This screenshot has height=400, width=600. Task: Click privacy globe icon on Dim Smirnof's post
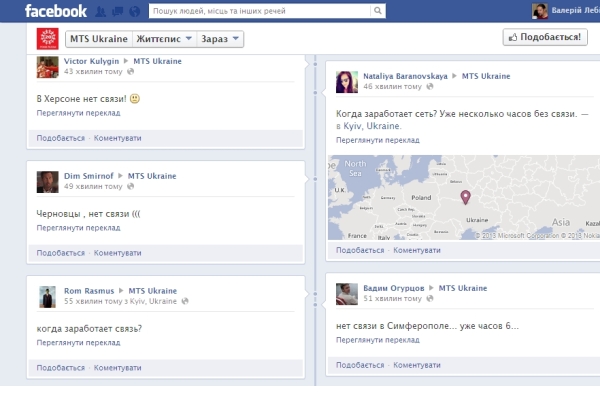pos(130,186)
